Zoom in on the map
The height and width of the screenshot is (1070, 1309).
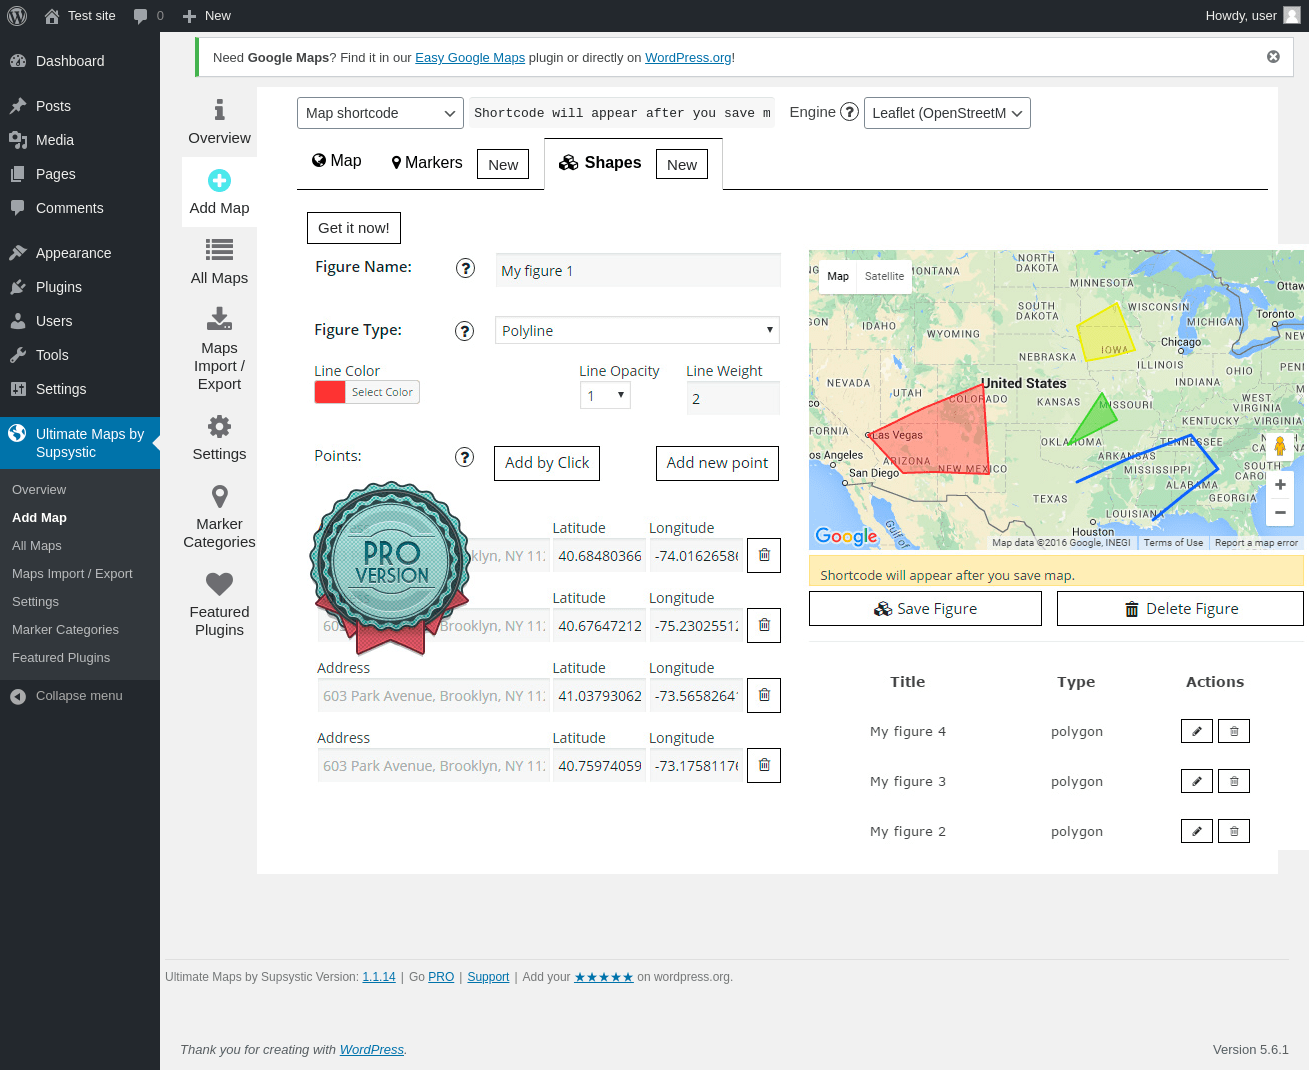coord(1280,485)
